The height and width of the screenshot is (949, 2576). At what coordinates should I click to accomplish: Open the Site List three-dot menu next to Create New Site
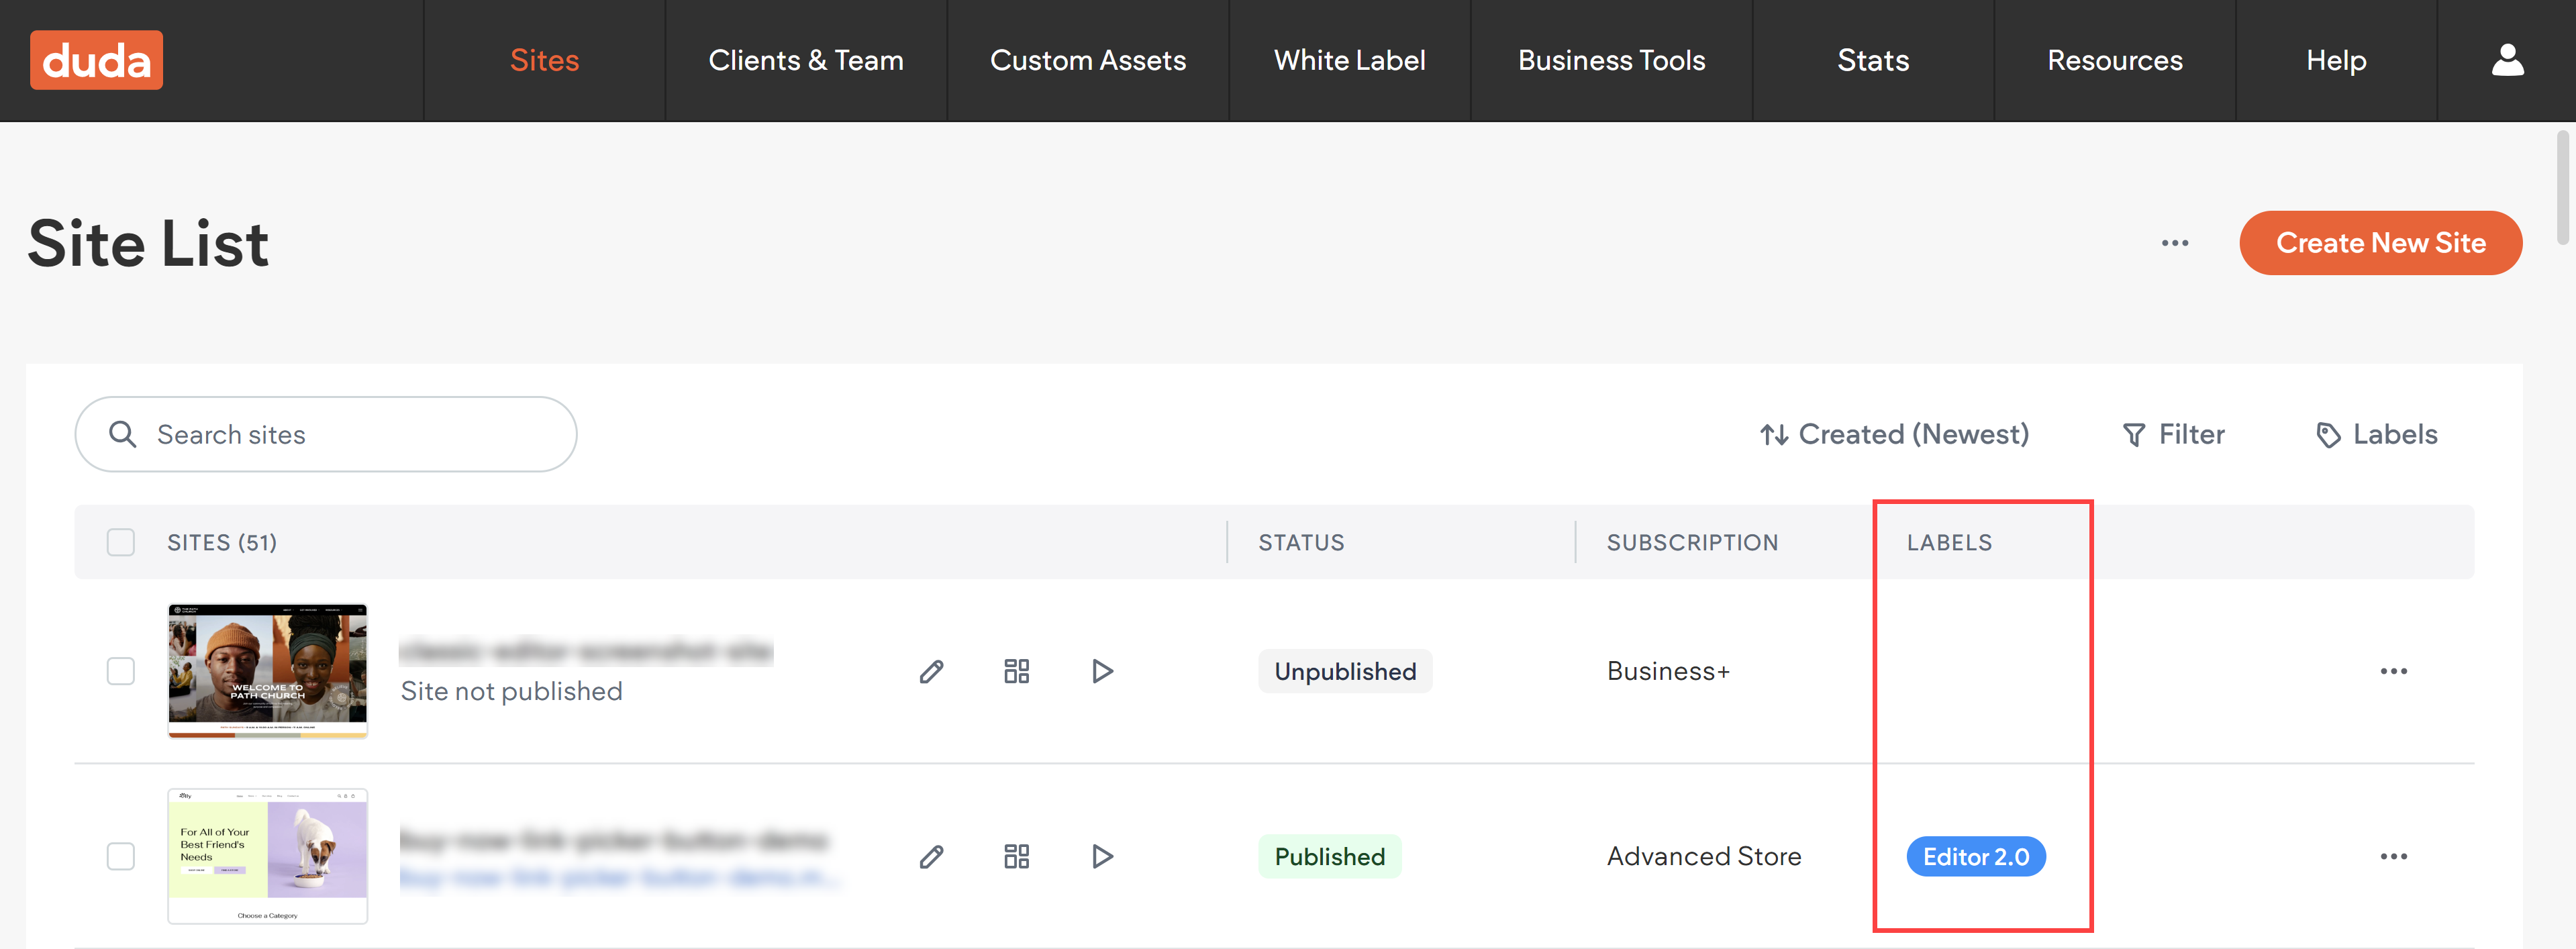pyautogui.click(x=2175, y=242)
